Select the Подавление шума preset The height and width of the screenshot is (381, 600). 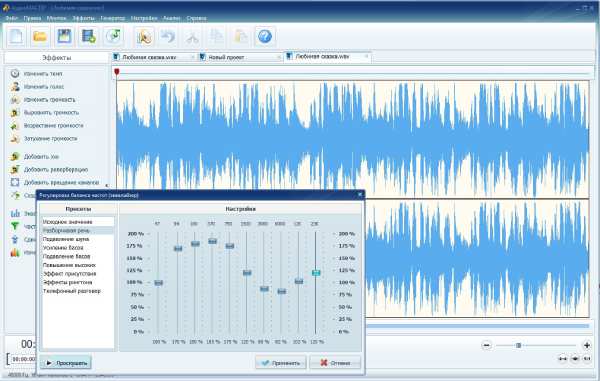[78, 239]
